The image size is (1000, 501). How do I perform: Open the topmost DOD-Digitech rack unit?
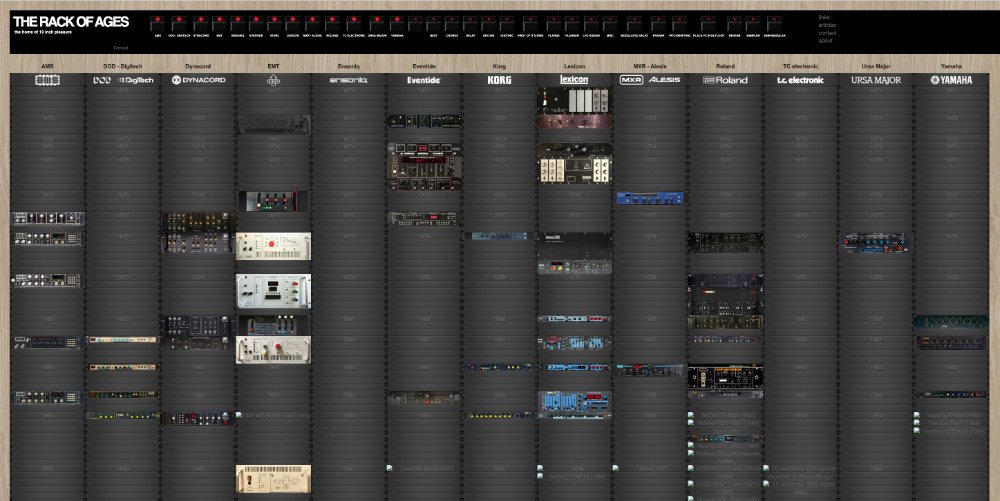point(122,340)
